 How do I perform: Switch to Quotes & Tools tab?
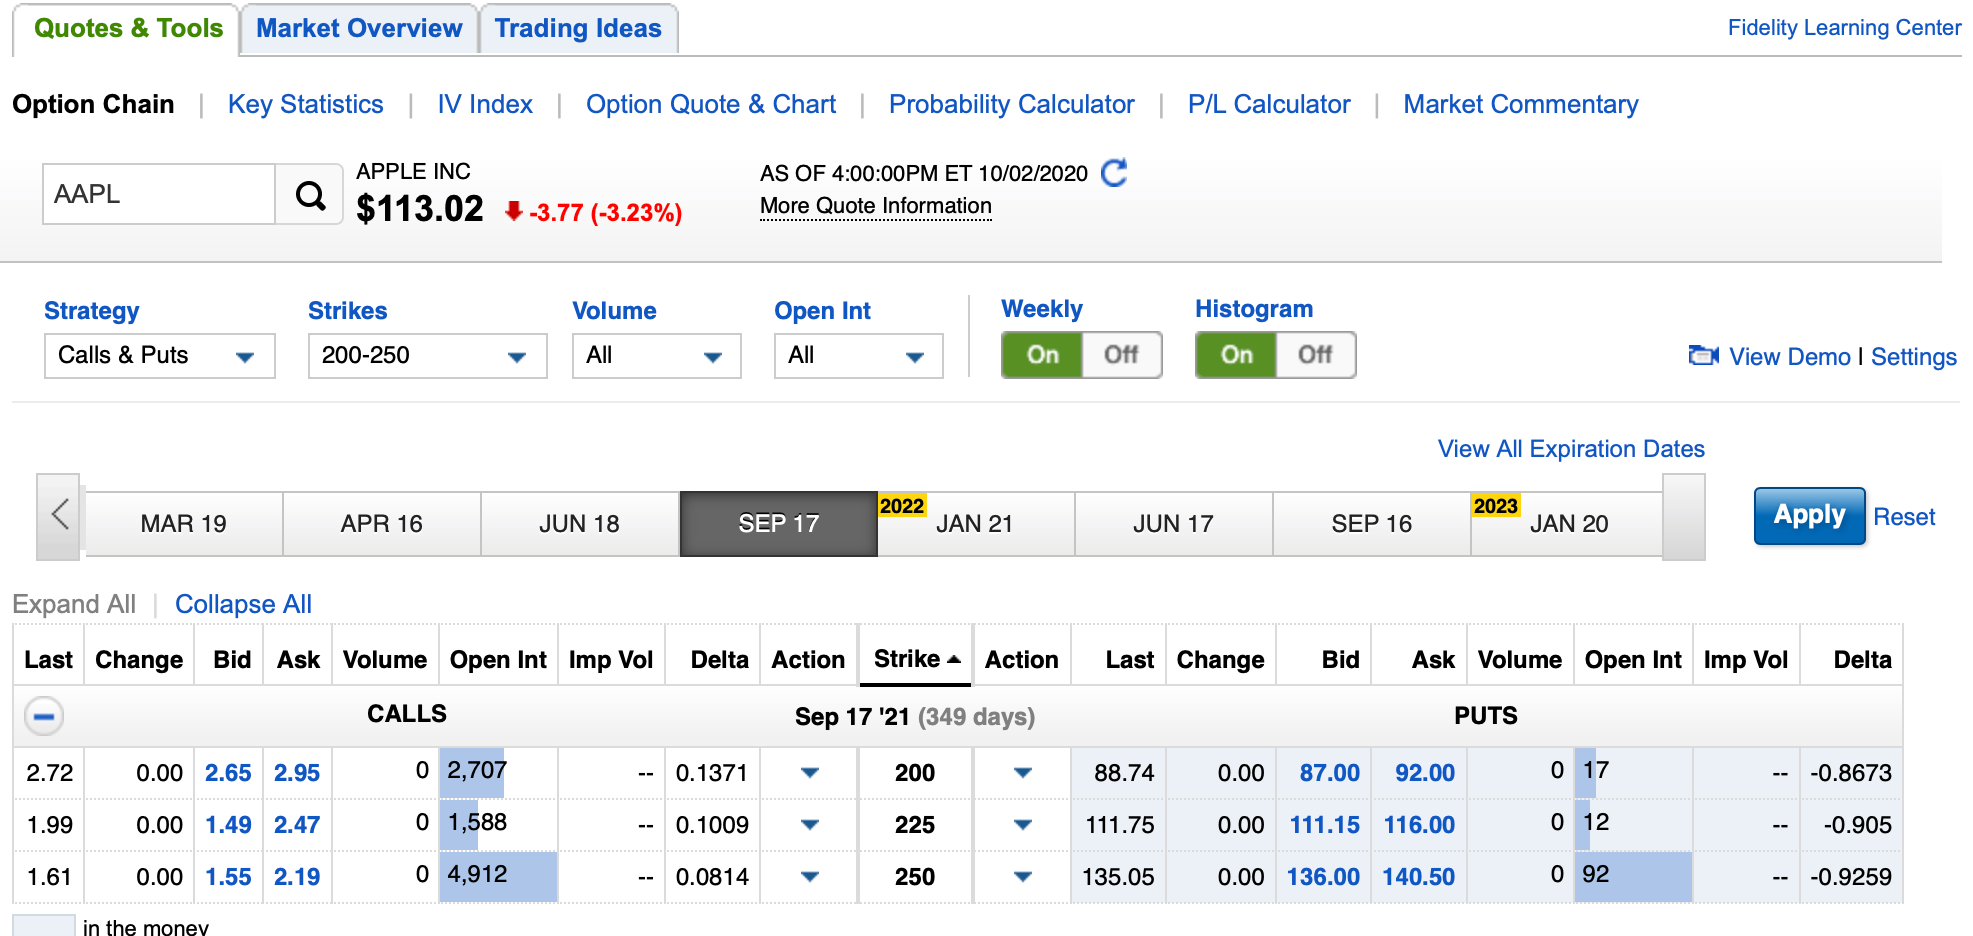coord(128,29)
